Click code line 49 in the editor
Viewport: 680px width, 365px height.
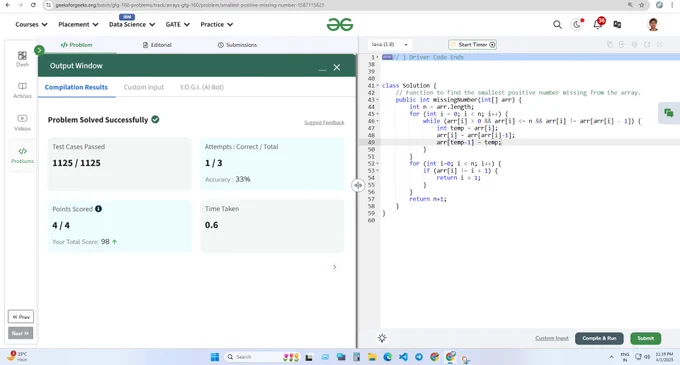(529, 142)
